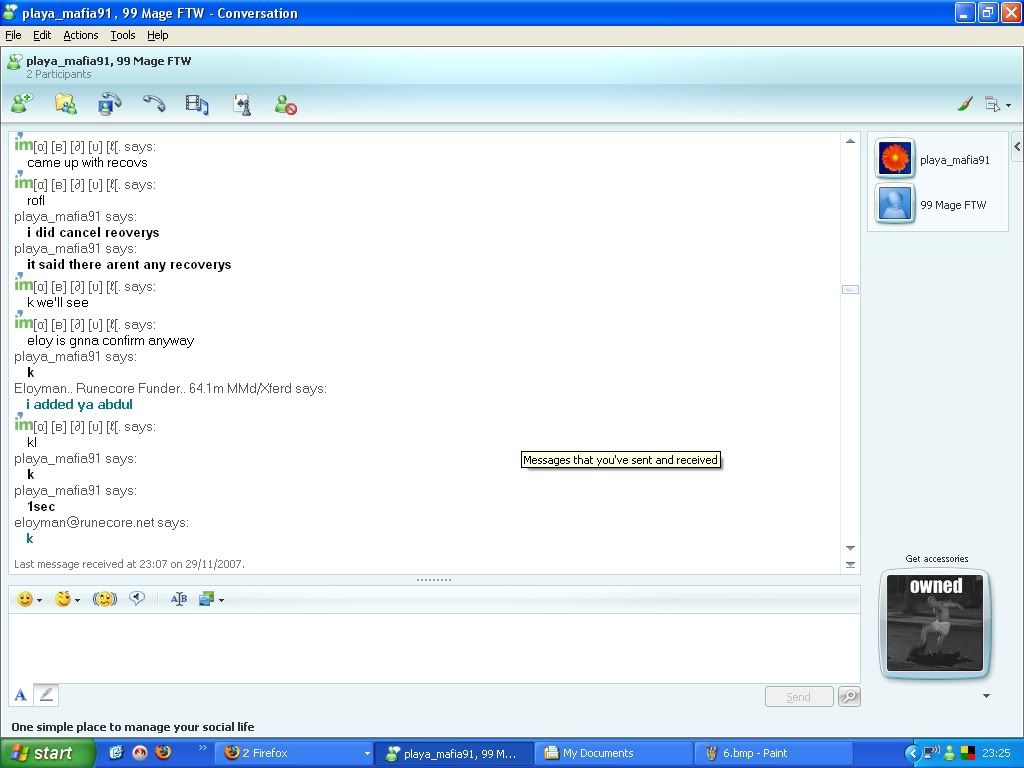1024x768 pixels.
Task: Open the Actions menu
Action: point(81,35)
